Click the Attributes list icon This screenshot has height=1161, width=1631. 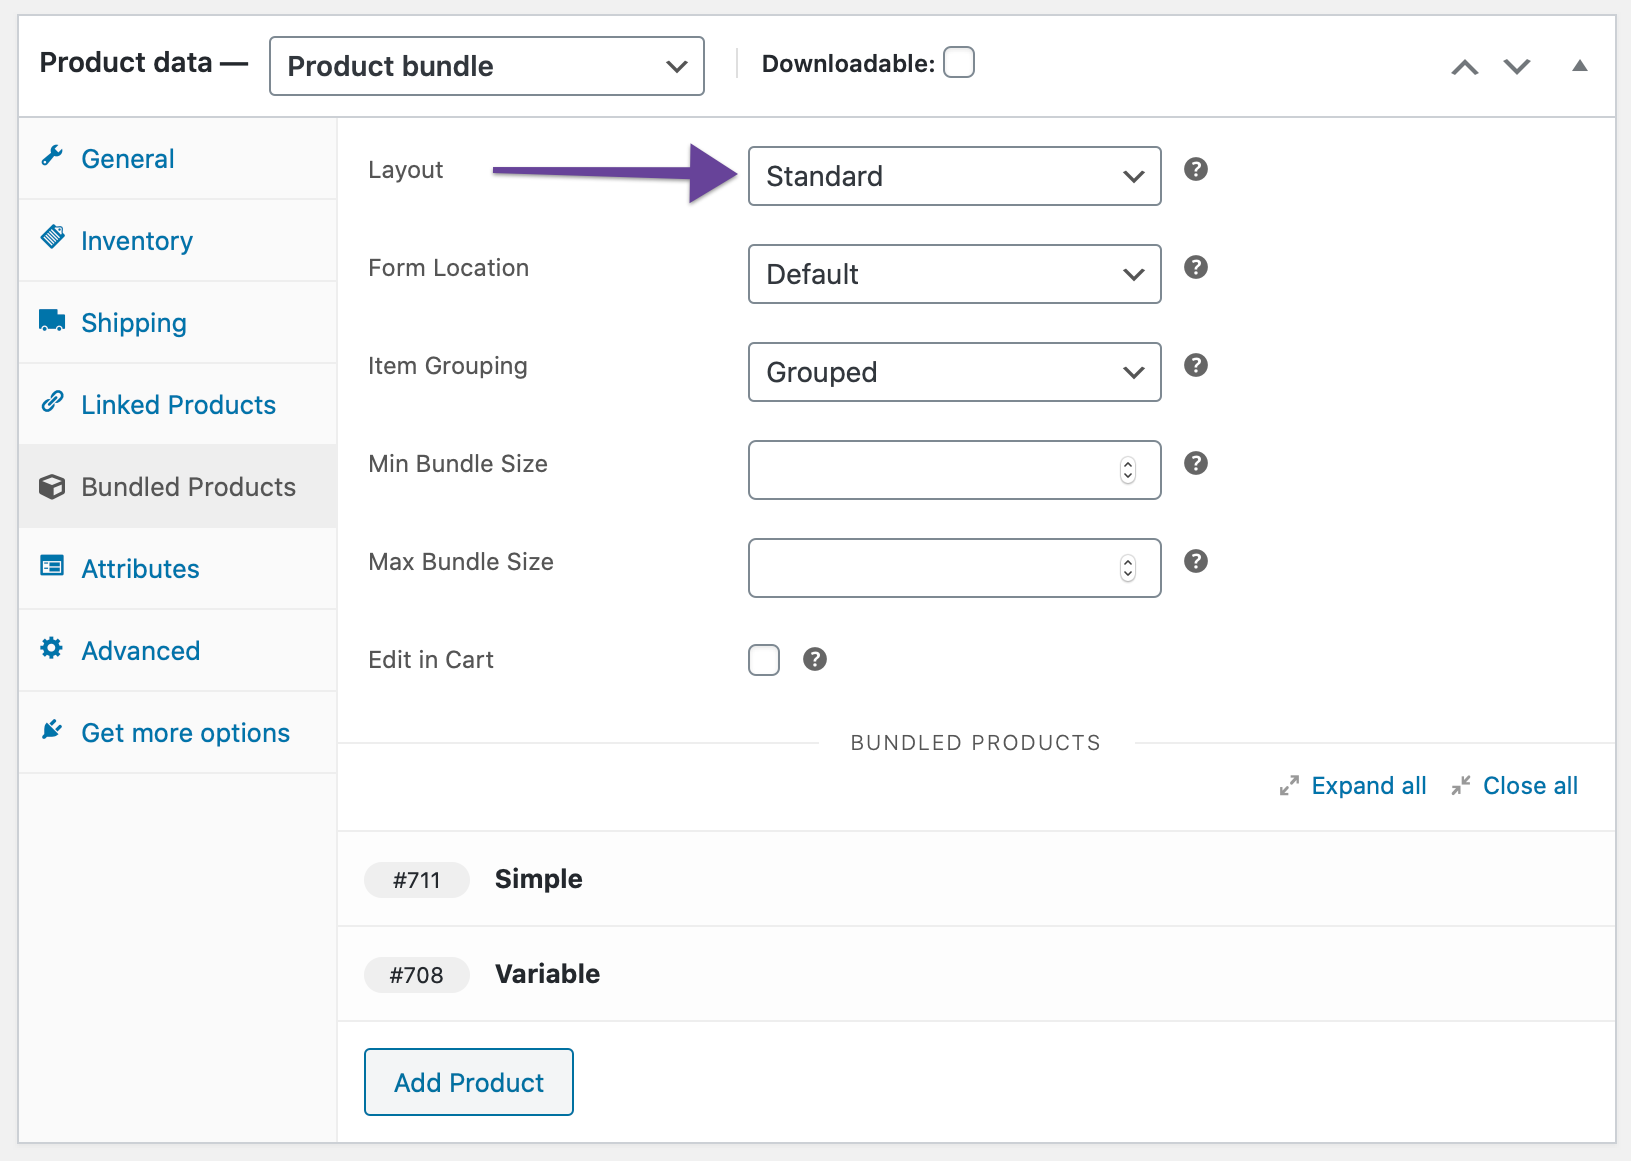pos(52,566)
